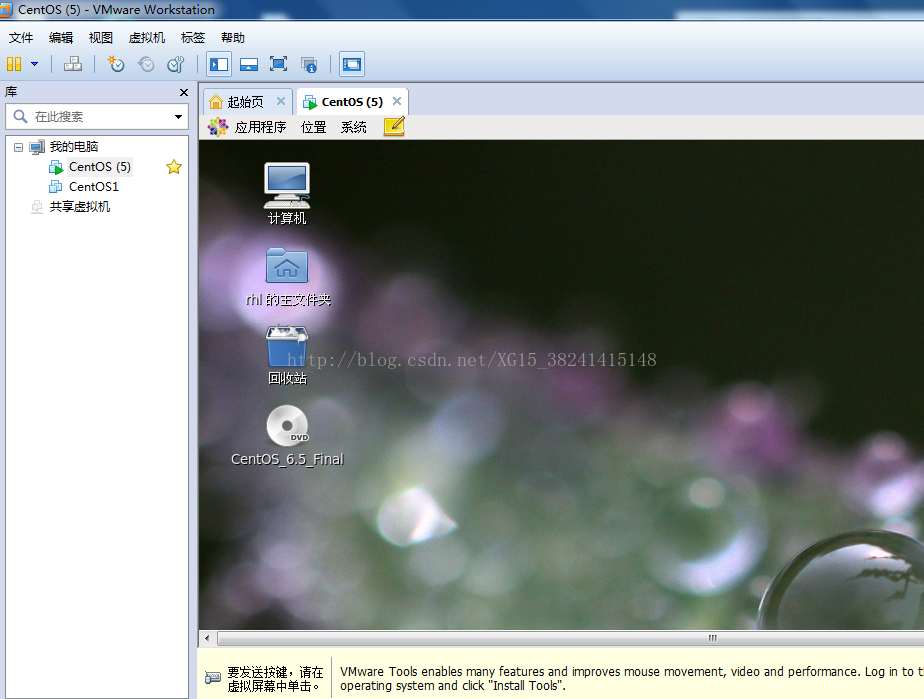924x699 pixels.
Task: Click the keyboard hint icon in status bar
Action: pos(213,678)
